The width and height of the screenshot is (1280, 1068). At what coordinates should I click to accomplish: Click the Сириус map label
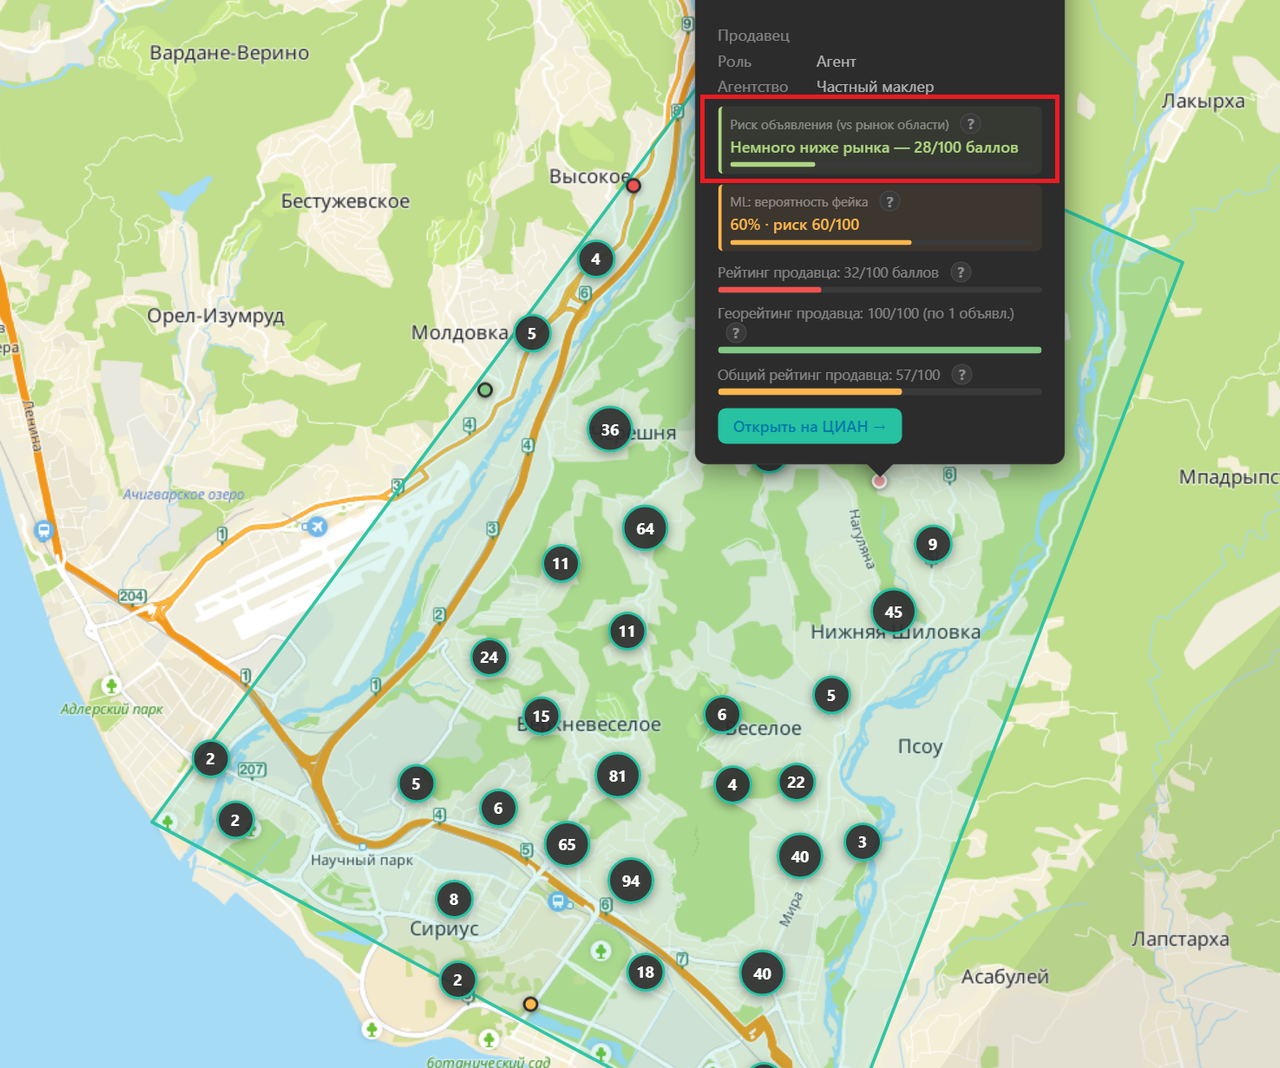(x=444, y=929)
